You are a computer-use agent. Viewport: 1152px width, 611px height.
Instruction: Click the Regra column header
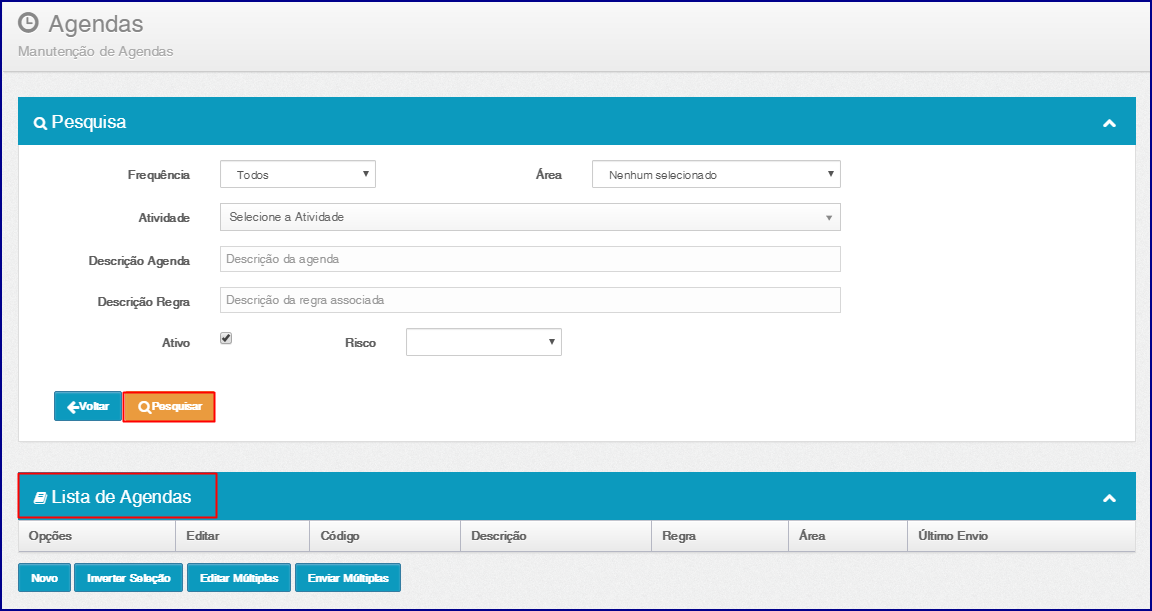719,536
